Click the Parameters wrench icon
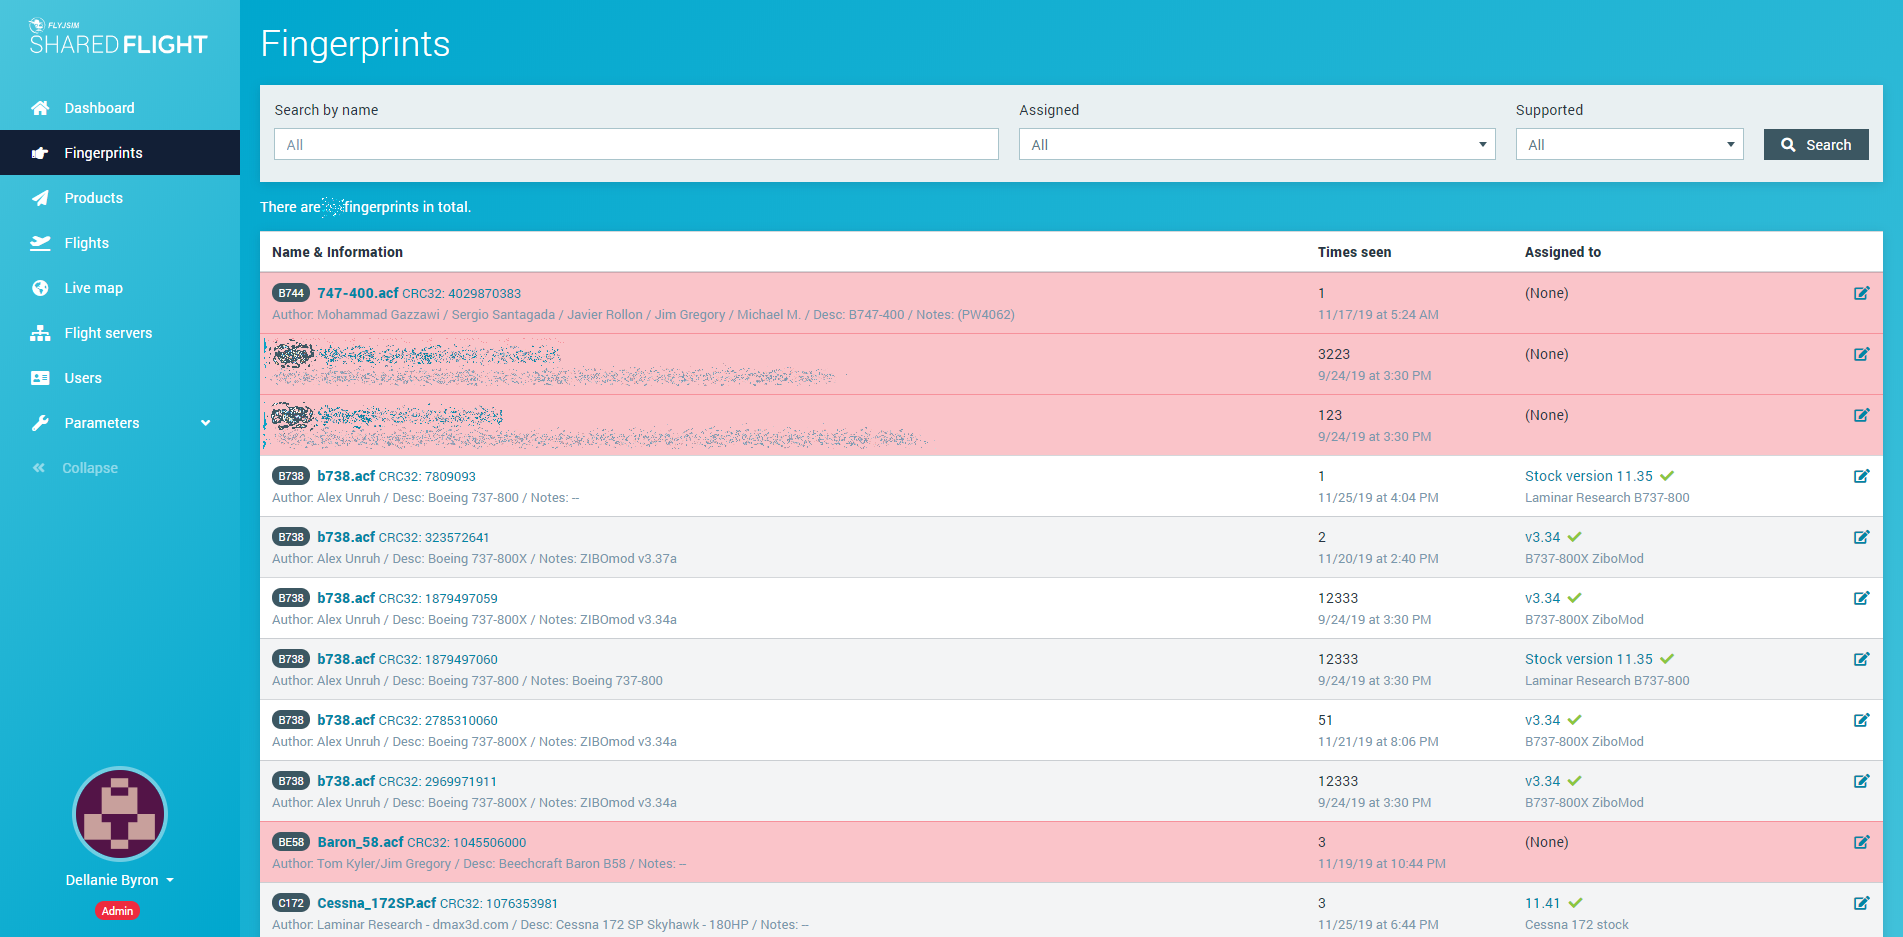Screen dimensions: 1903x937 point(40,423)
